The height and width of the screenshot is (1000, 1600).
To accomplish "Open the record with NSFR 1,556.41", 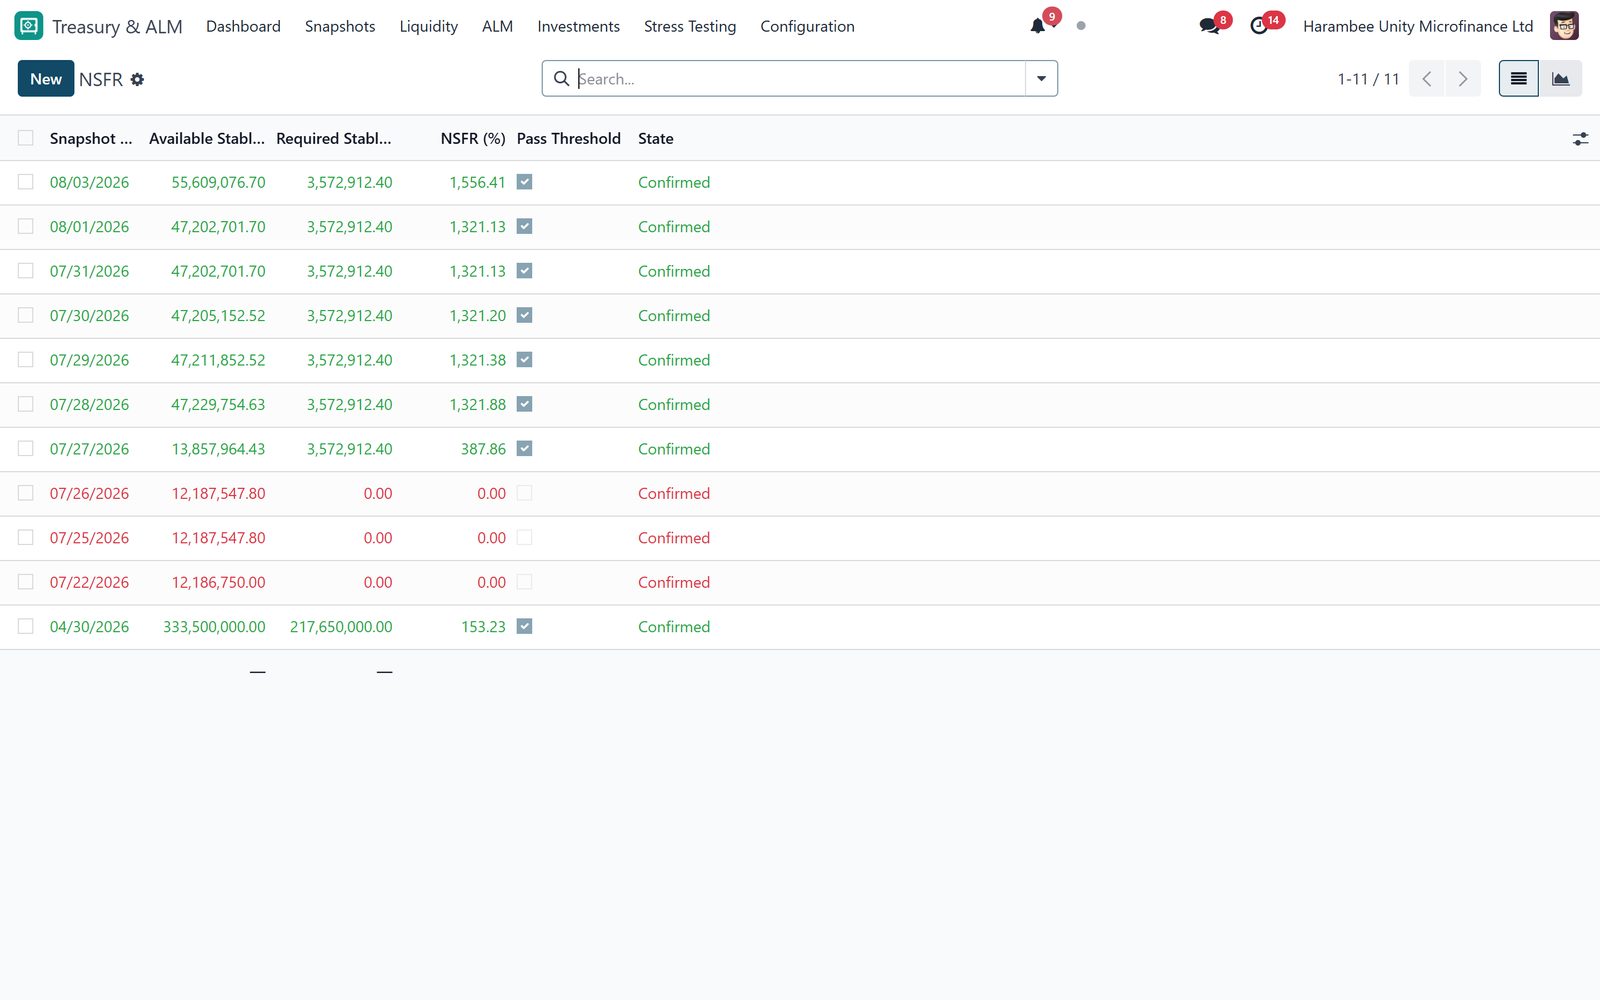I will [477, 182].
